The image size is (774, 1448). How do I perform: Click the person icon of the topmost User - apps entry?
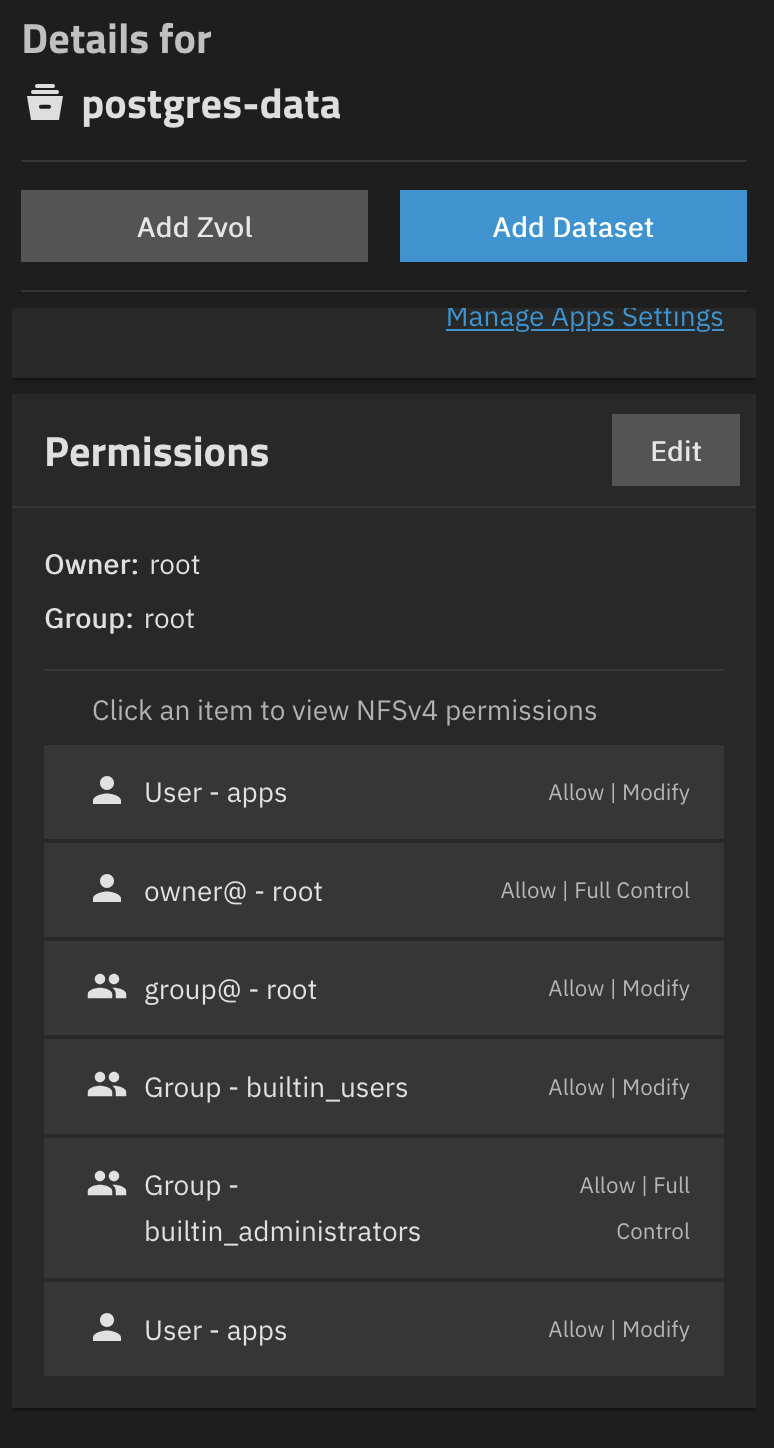click(x=106, y=792)
